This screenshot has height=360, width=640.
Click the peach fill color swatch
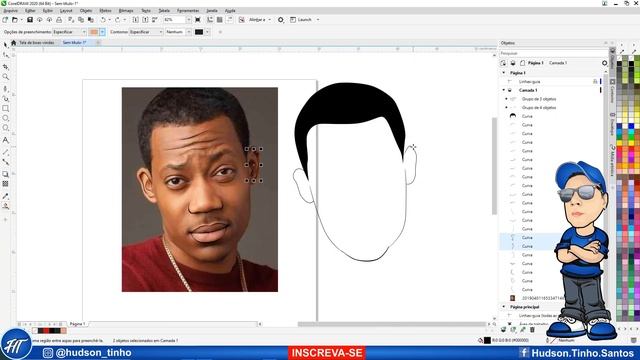coord(93,32)
